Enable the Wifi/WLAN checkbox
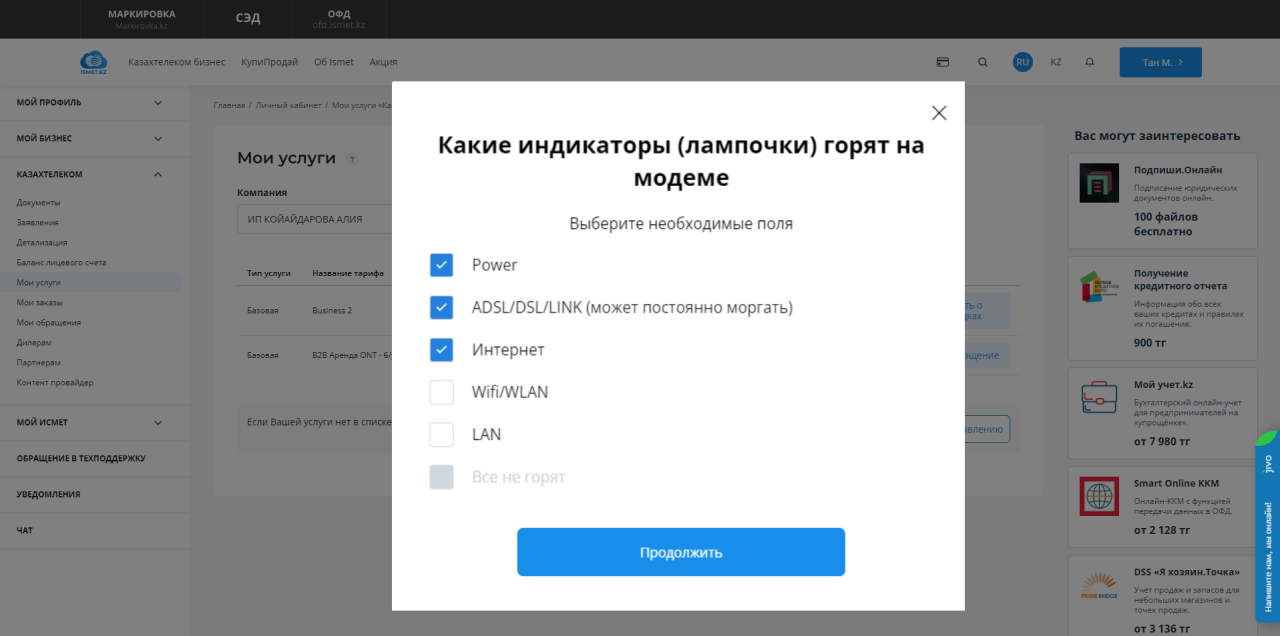The height and width of the screenshot is (636, 1280). pyautogui.click(x=442, y=392)
